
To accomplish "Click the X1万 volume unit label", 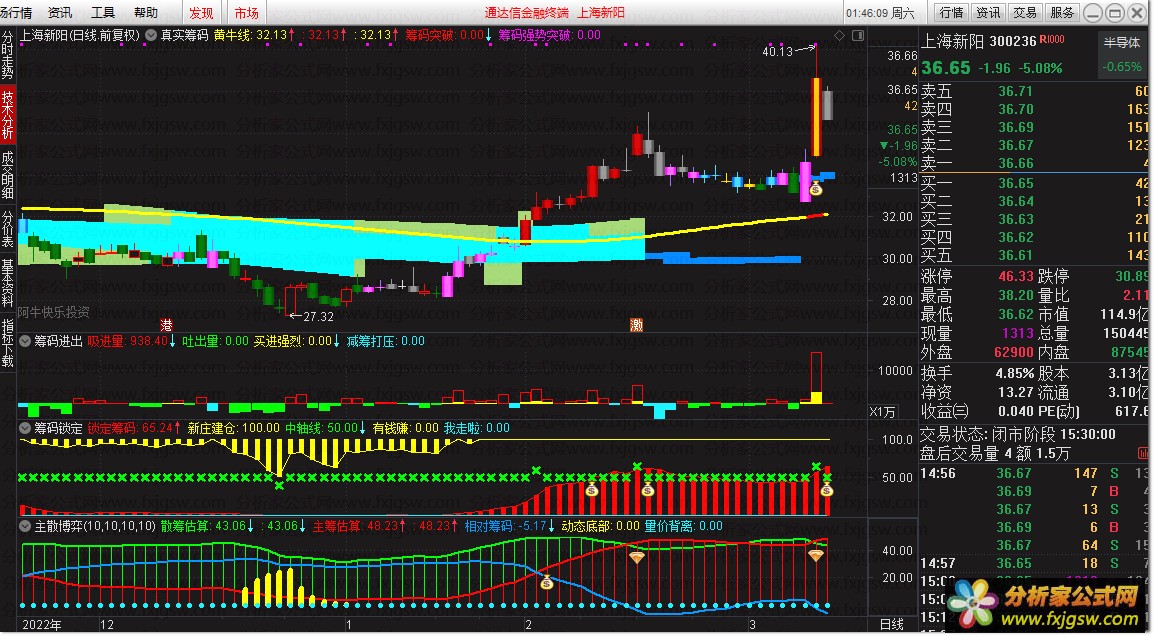I will tap(882, 412).
